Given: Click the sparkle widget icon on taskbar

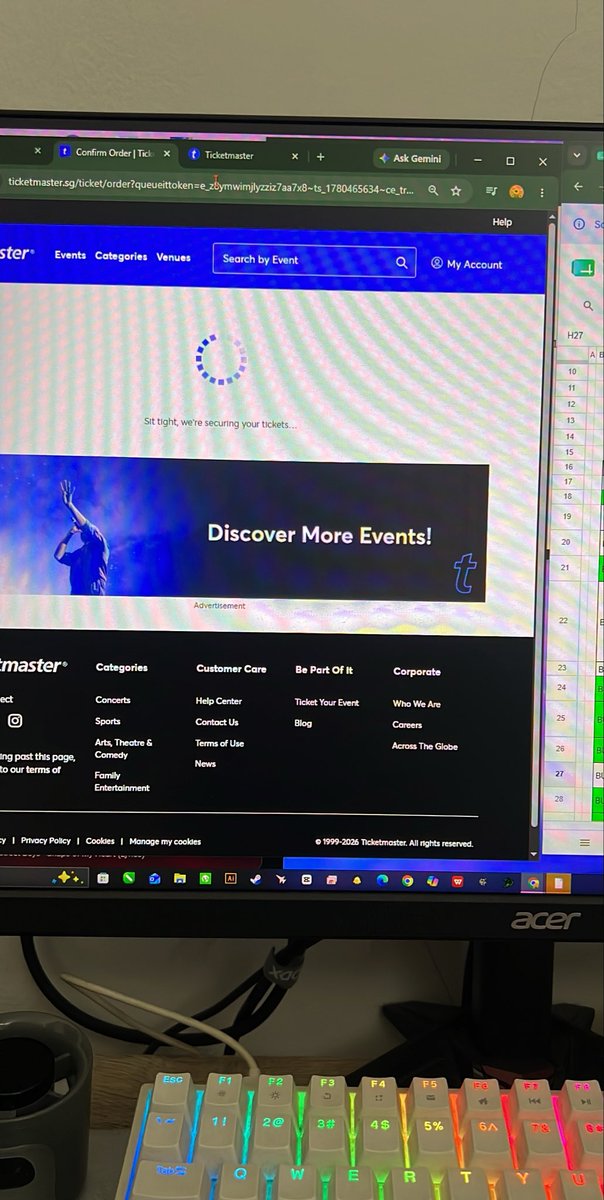Looking at the screenshot, I should [x=68, y=878].
